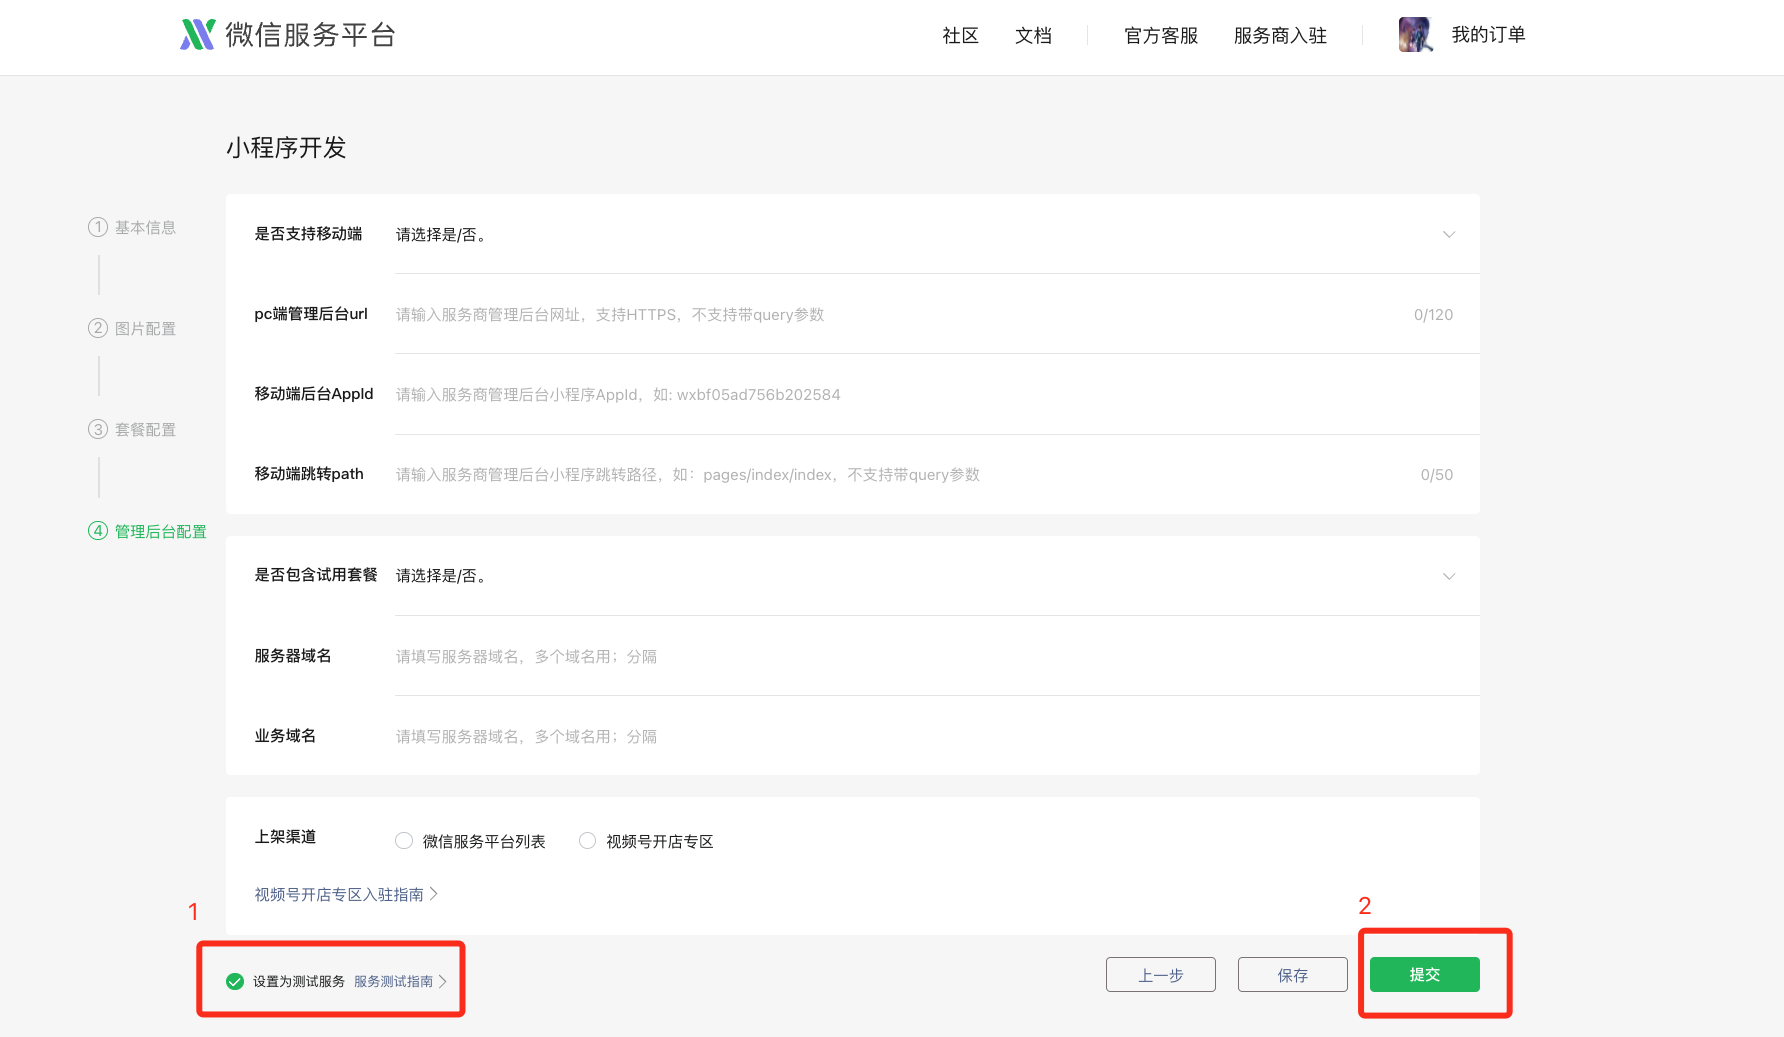Click step 1 基本信息 circle icon
Image resolution: width=1784 pixels, height=1037 pixels.
(98, 227)
